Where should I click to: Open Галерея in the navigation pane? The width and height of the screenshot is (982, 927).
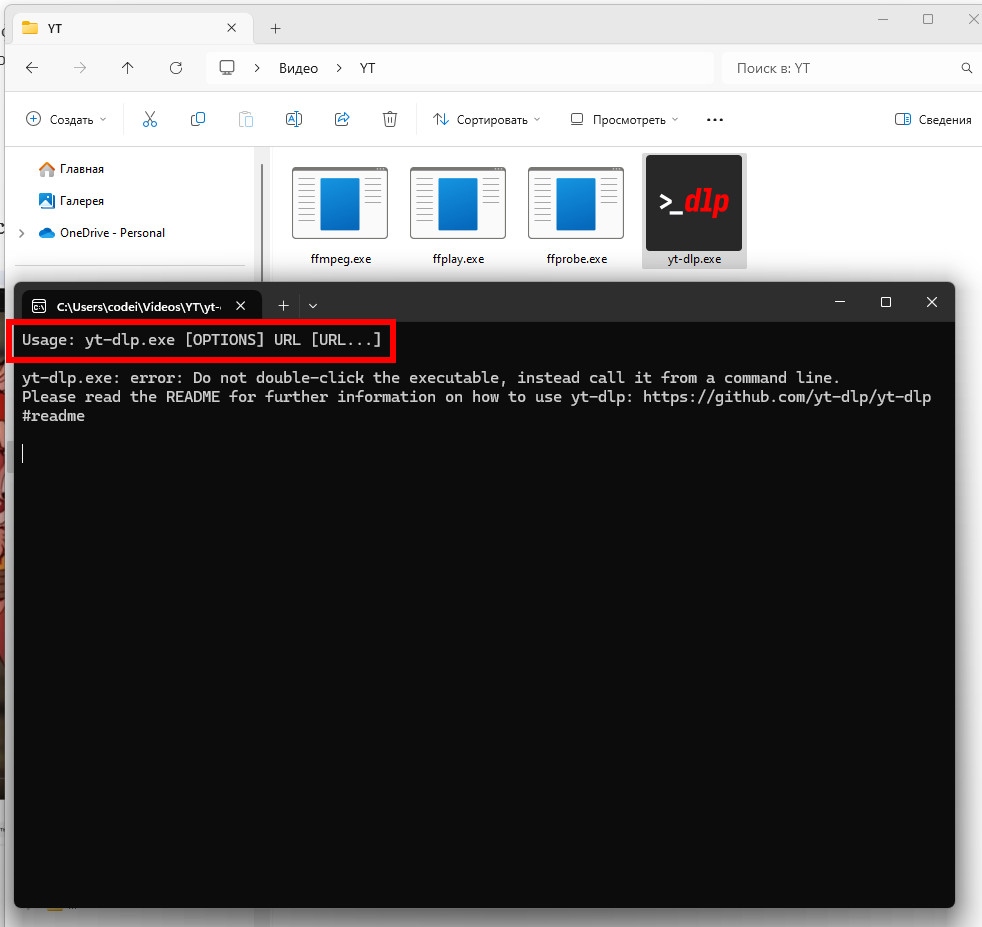click(81, 201)
